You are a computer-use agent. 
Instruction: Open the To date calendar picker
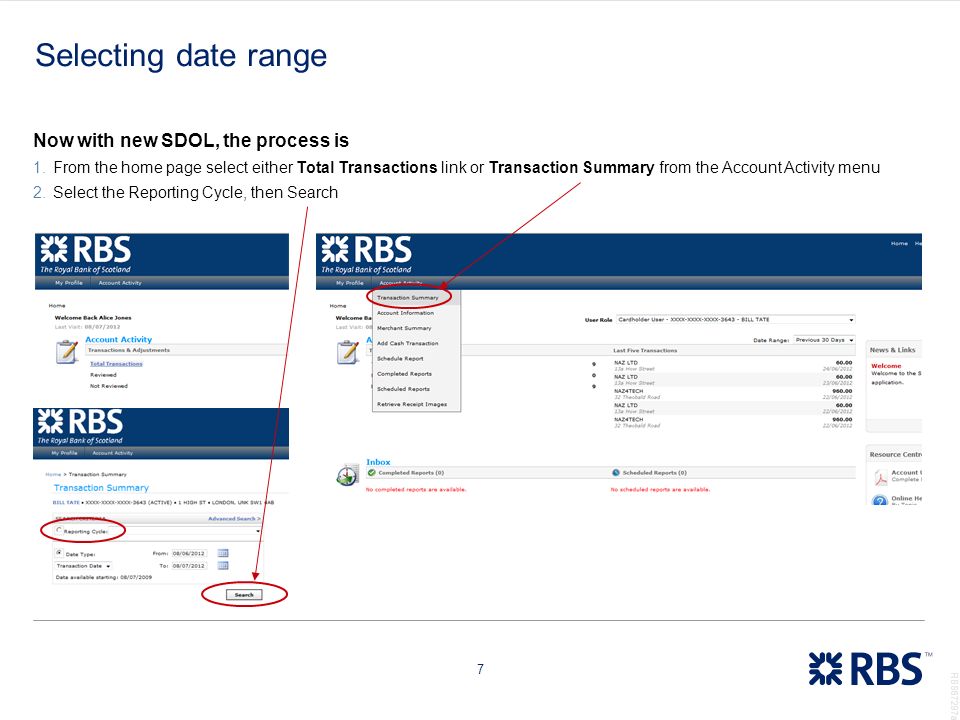(x=223, y=566)
